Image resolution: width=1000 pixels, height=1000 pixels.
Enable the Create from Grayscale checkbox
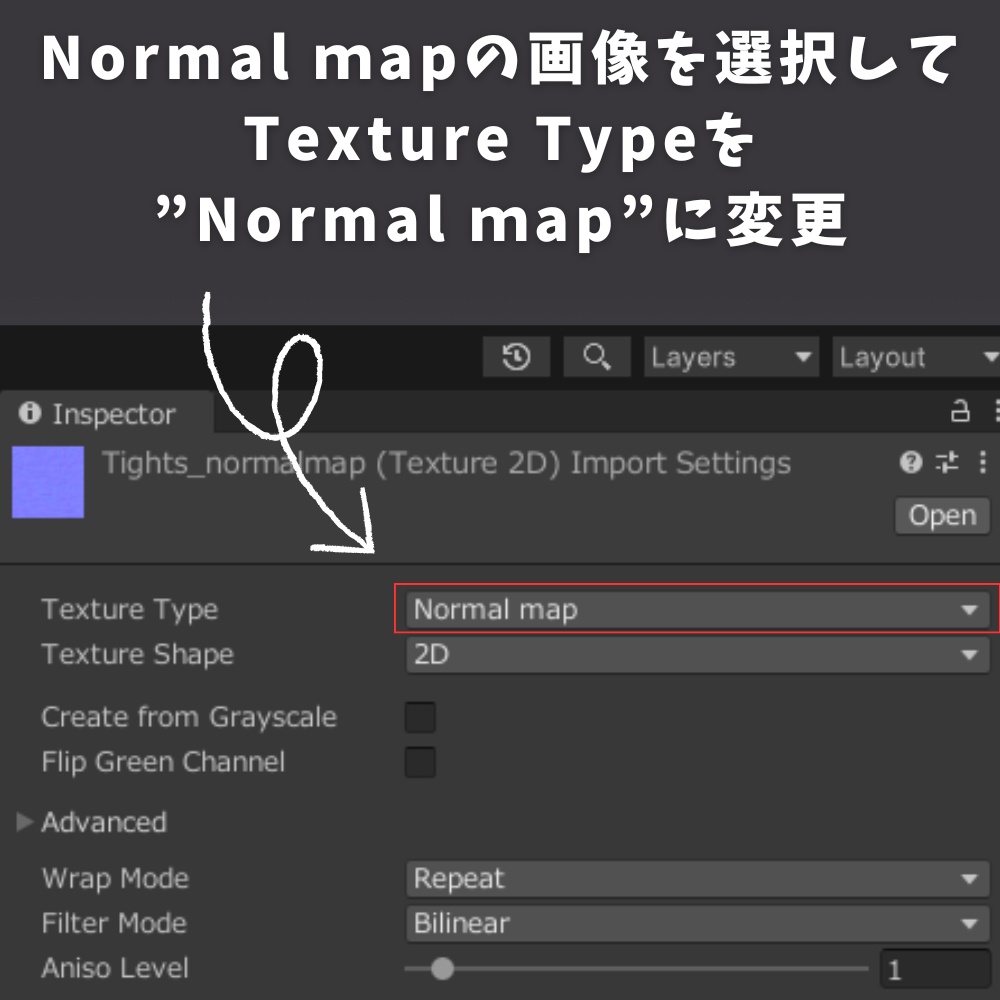pos(420,716)
